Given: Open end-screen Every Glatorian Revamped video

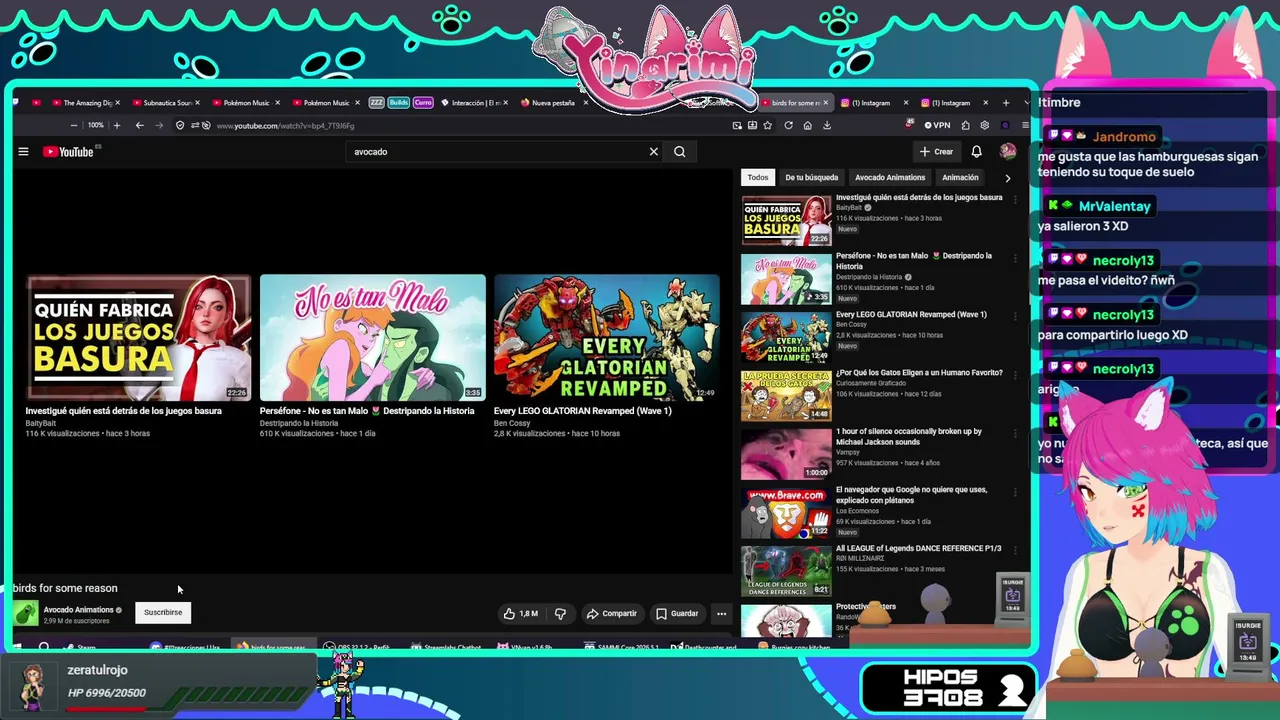Looking at the screenshot, I should point(606,338).
